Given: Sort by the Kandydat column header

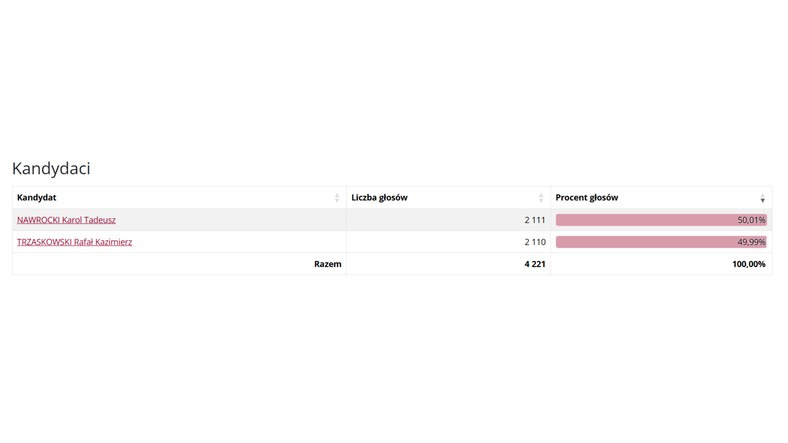Looking at the screenshot, I should [x=37, y=197].
